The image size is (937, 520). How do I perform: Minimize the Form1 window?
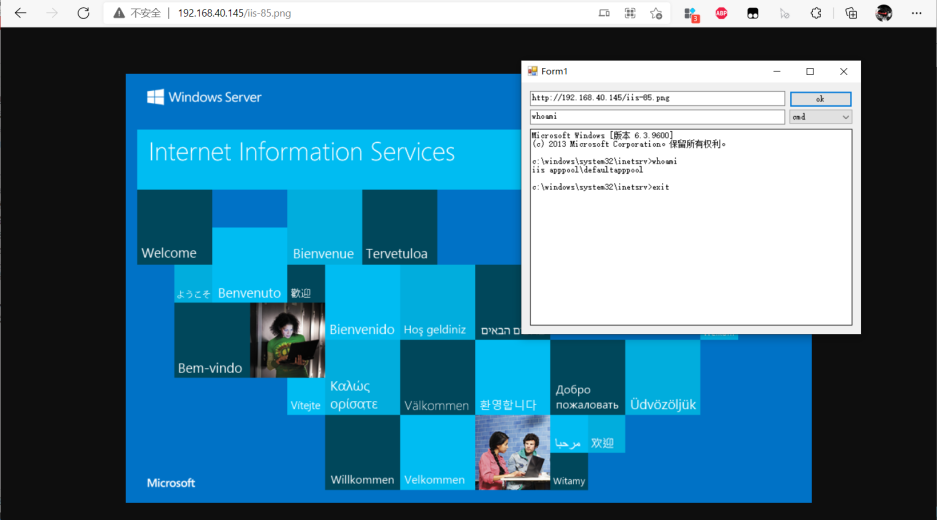(x=777, y=71)
